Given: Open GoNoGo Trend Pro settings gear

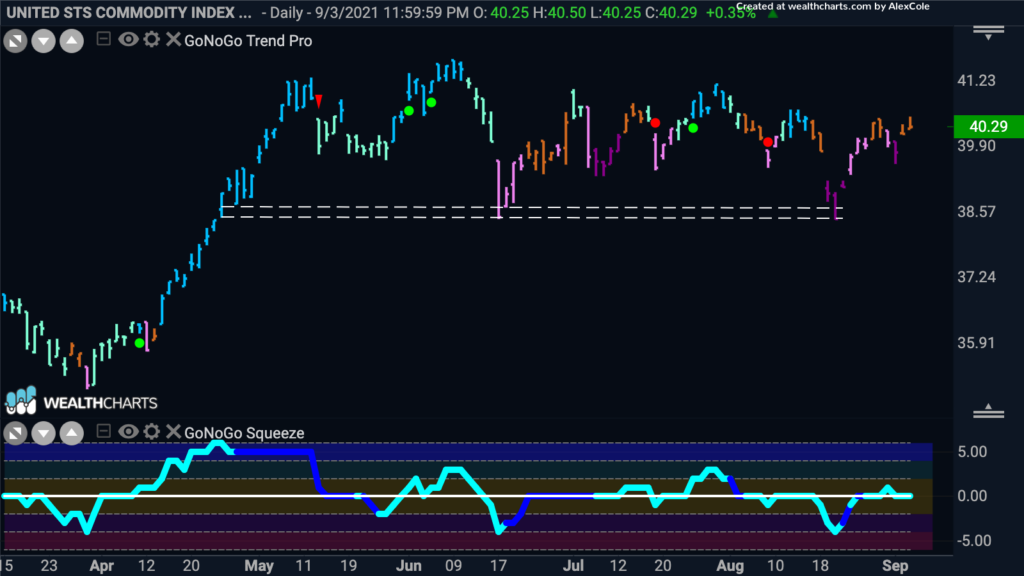Looking at the screenshot, I should pyautogui.click(x=152, y=40).
